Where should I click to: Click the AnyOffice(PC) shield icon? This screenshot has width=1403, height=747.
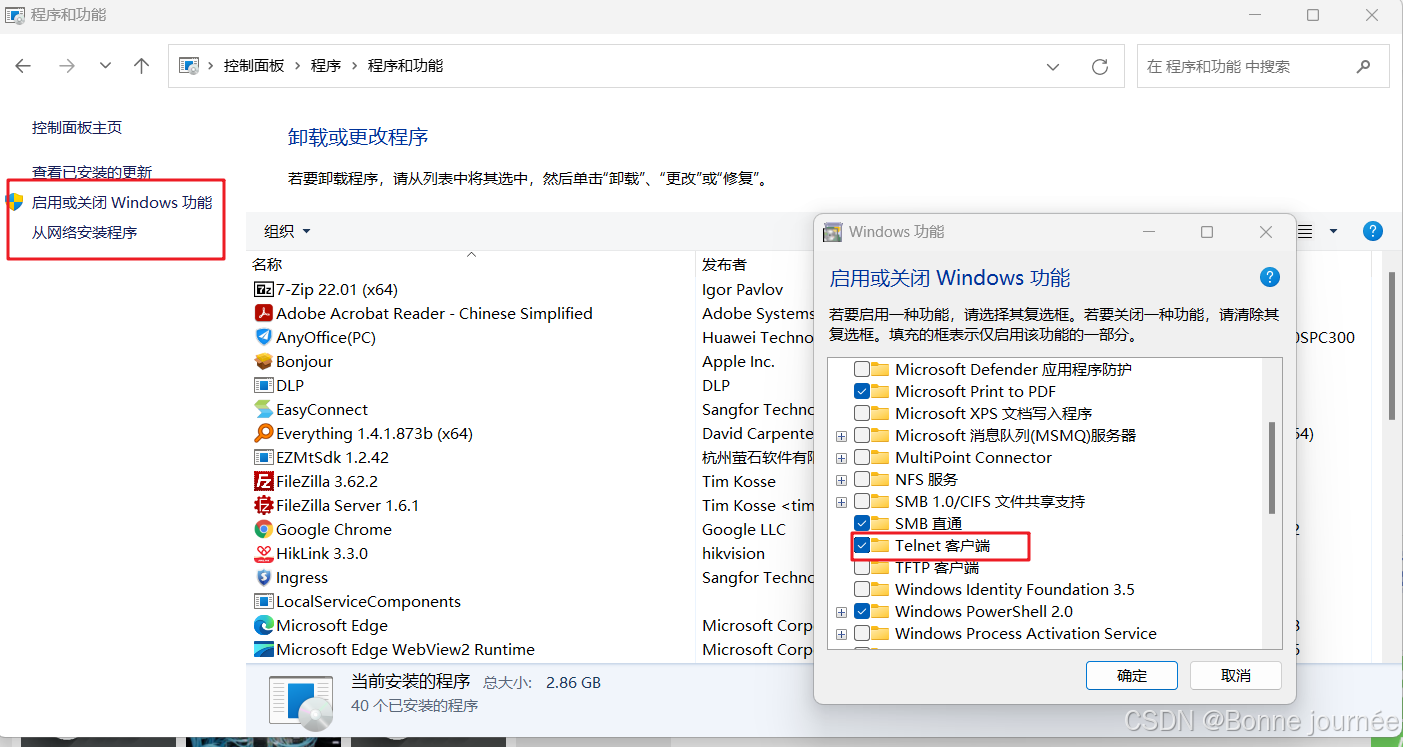pos(263,337)
